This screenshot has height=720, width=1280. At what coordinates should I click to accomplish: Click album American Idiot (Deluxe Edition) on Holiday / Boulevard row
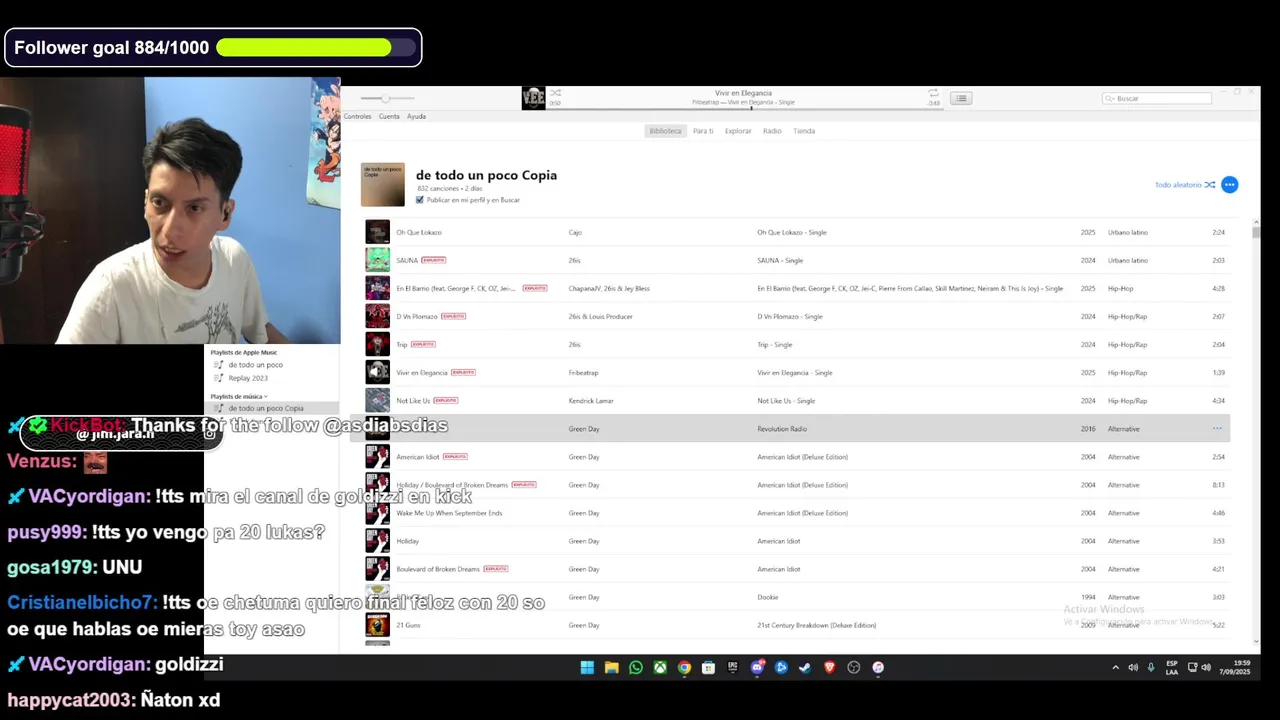(802, 485)
